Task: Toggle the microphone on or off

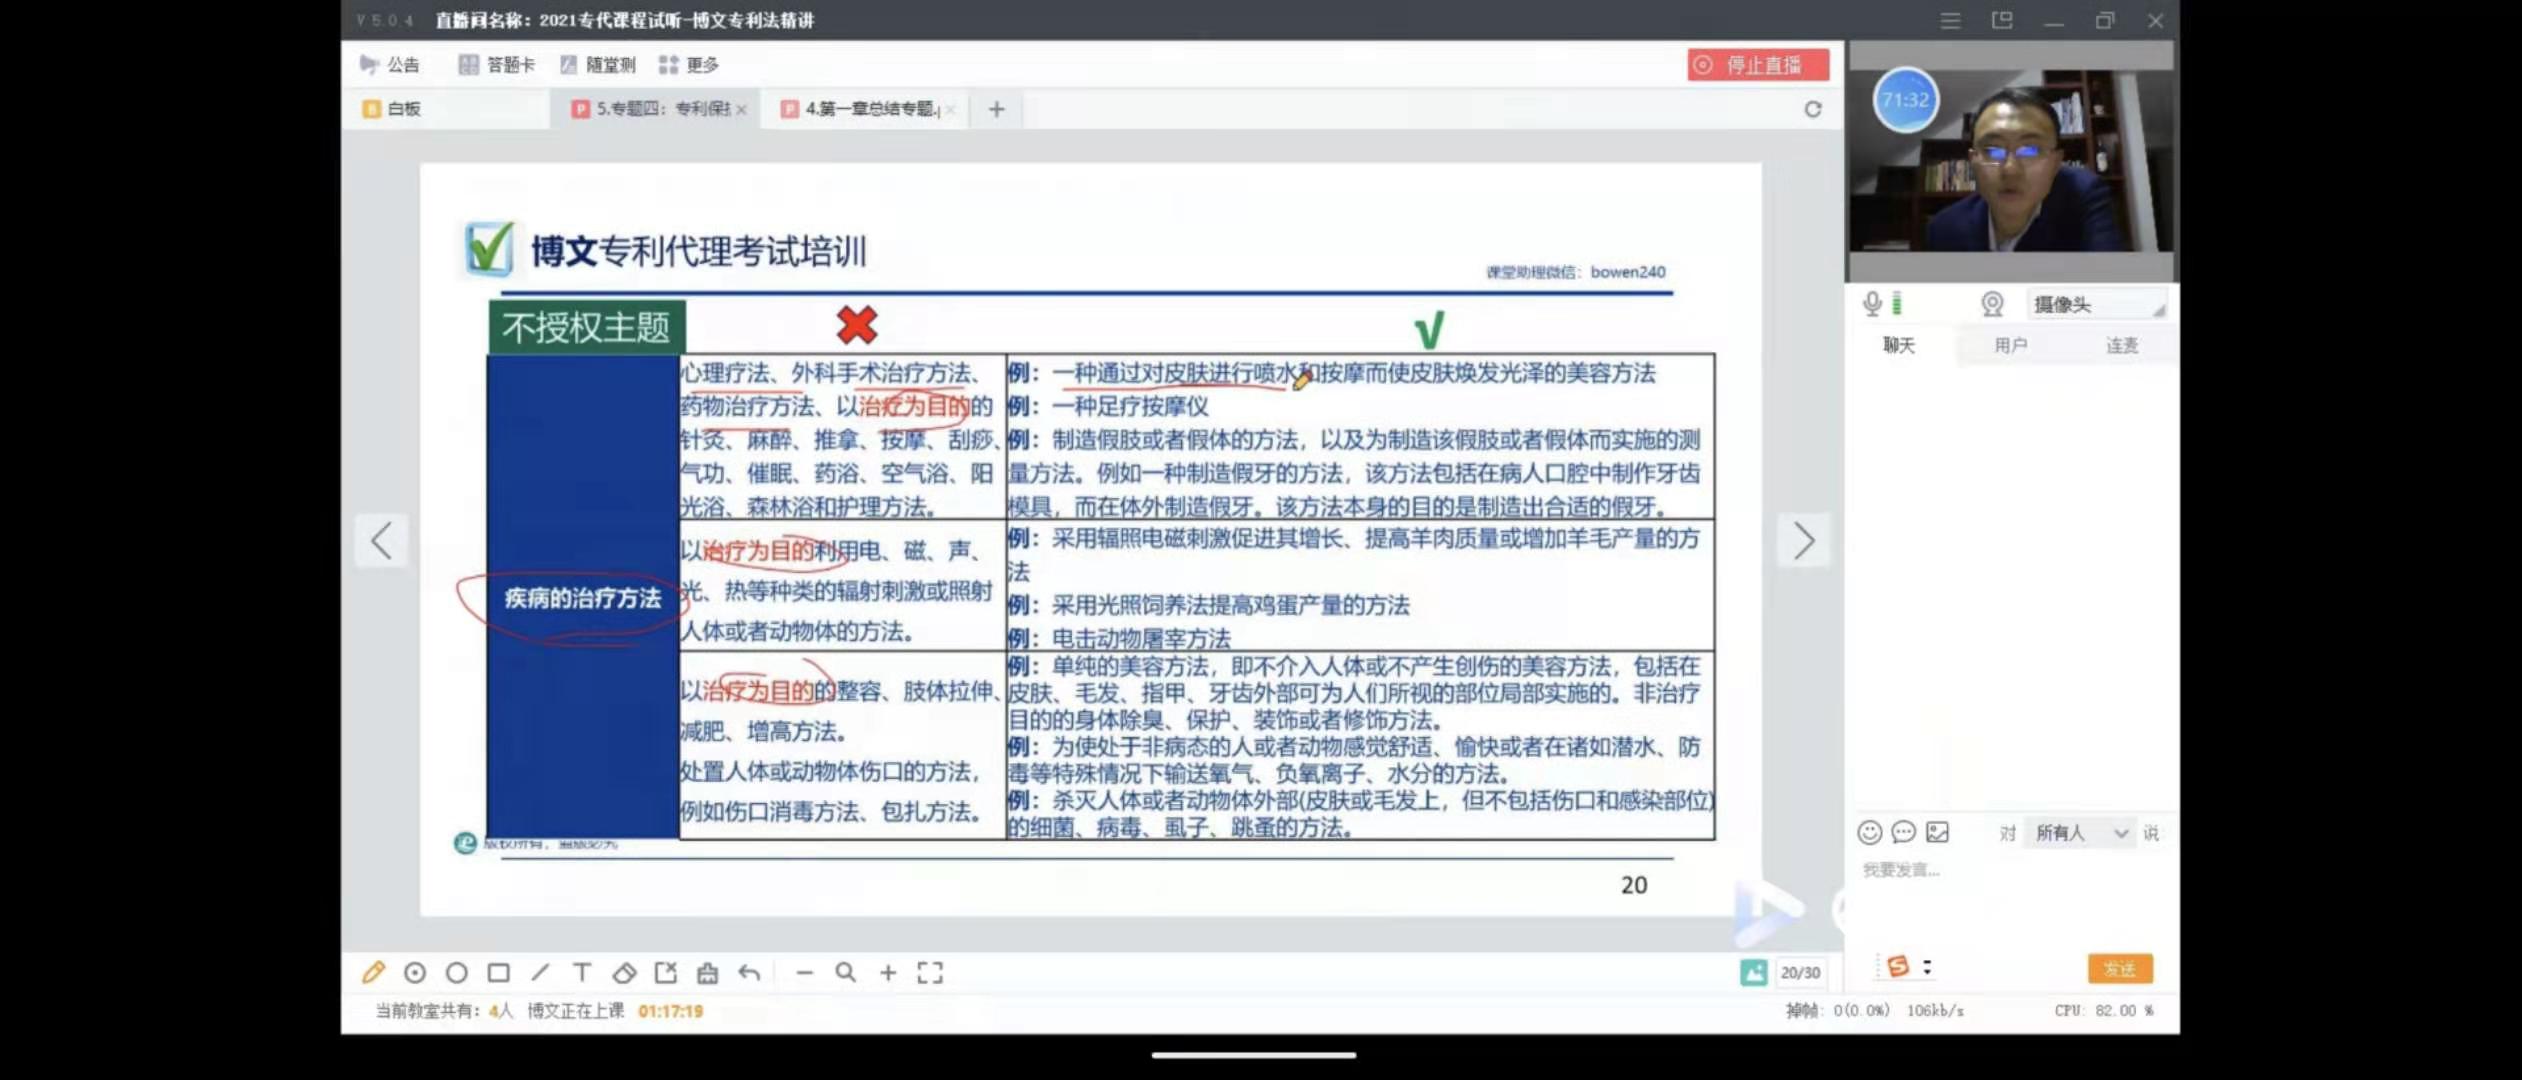Action: click(1872, 304)
